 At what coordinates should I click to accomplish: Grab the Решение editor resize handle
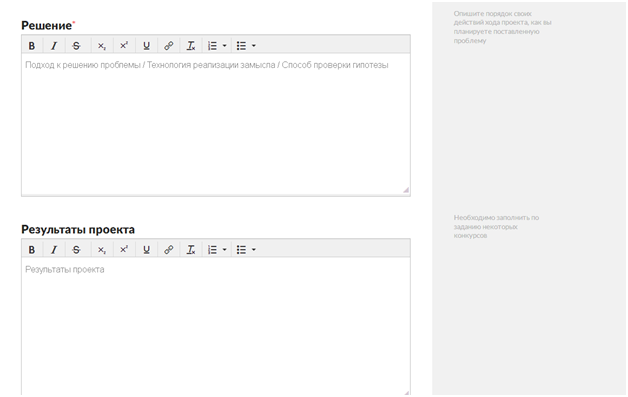[x=406, y=190]
